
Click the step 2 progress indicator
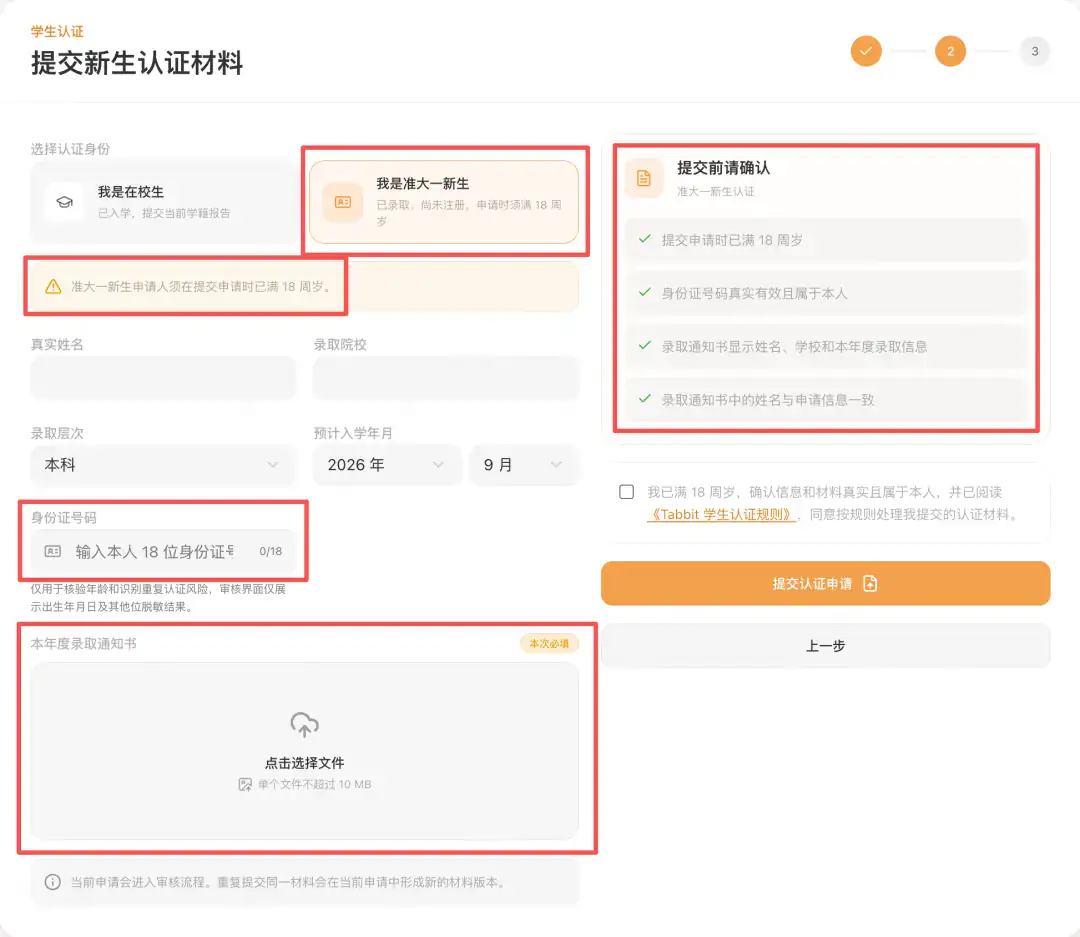pyautogui.click(x=950, y=51)
